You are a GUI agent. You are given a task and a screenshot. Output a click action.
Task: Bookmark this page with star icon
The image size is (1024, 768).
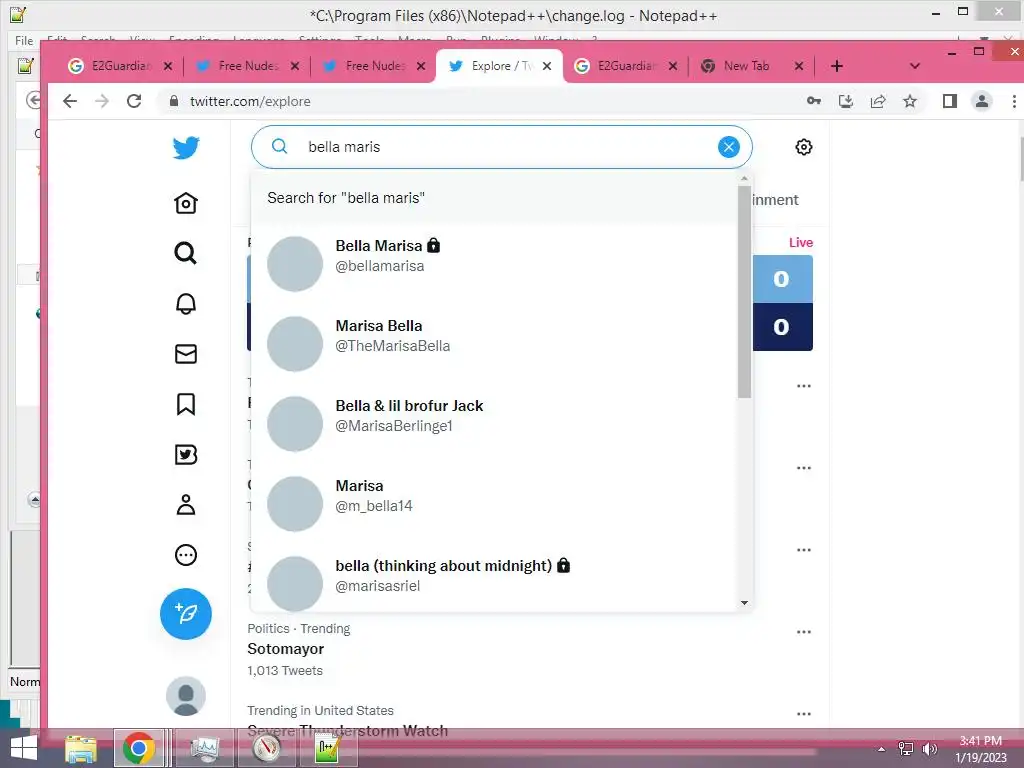(910, 101)
